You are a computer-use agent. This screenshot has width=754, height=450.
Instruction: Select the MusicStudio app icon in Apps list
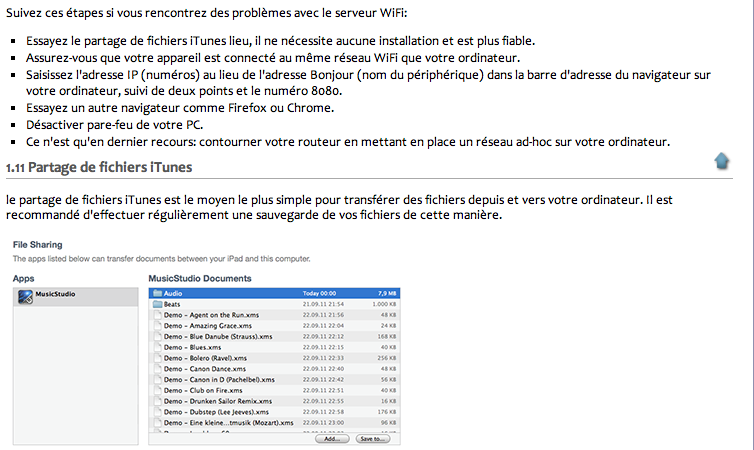25,297
